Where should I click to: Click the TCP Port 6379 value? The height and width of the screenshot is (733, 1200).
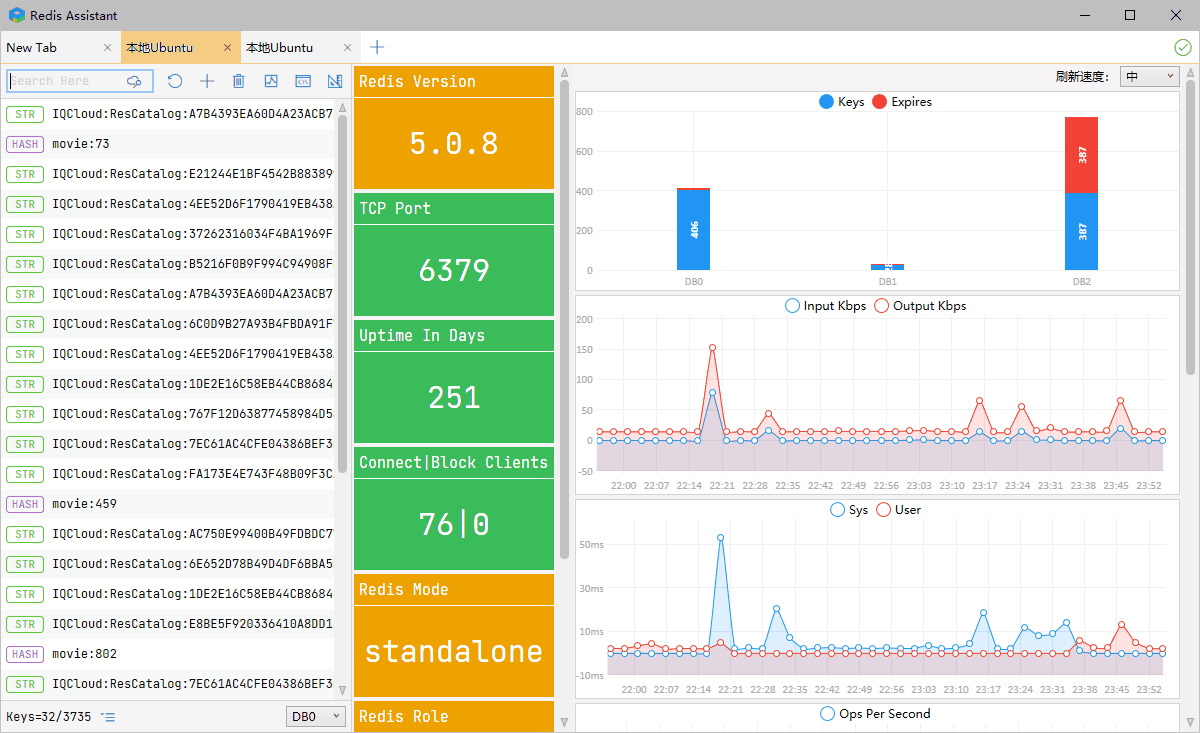[x=454, y=270]
